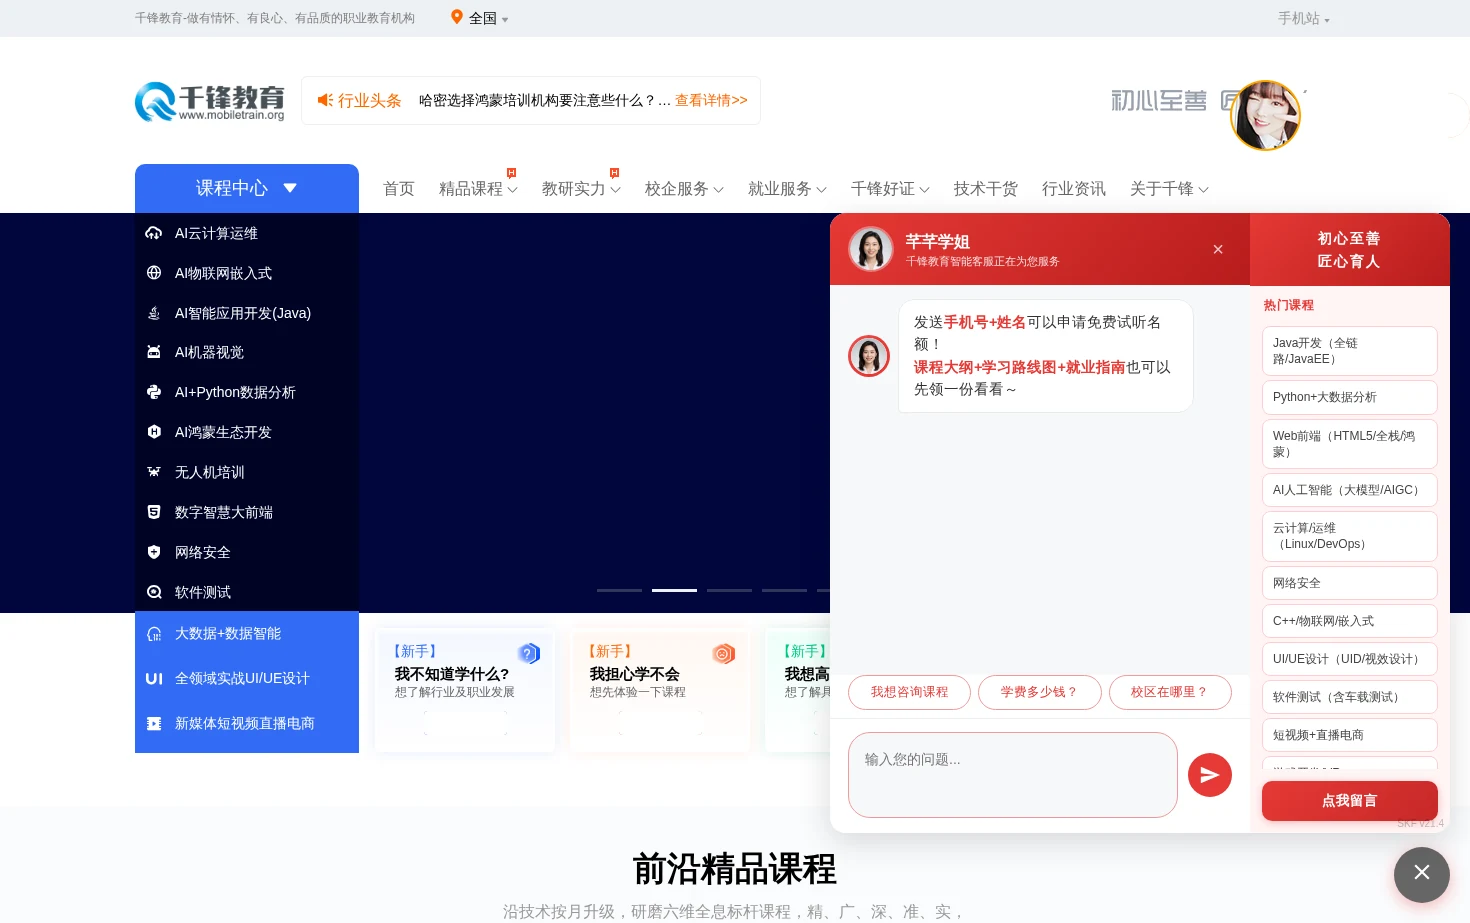Expand the 千锋好证 nav menu
The height and width of the screenshot is (923, 1470).
[x=890, y=188]
